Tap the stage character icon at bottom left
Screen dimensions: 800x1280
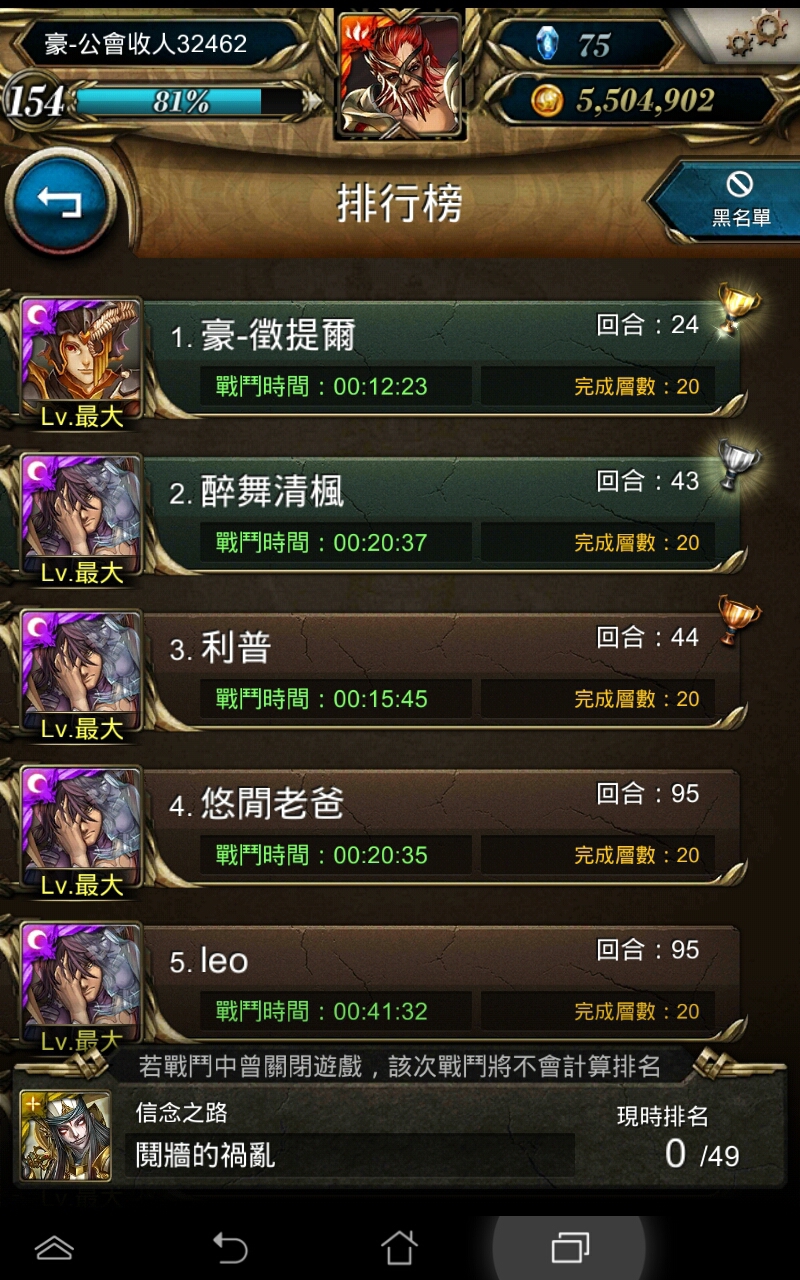click(x=66, y=1137)
